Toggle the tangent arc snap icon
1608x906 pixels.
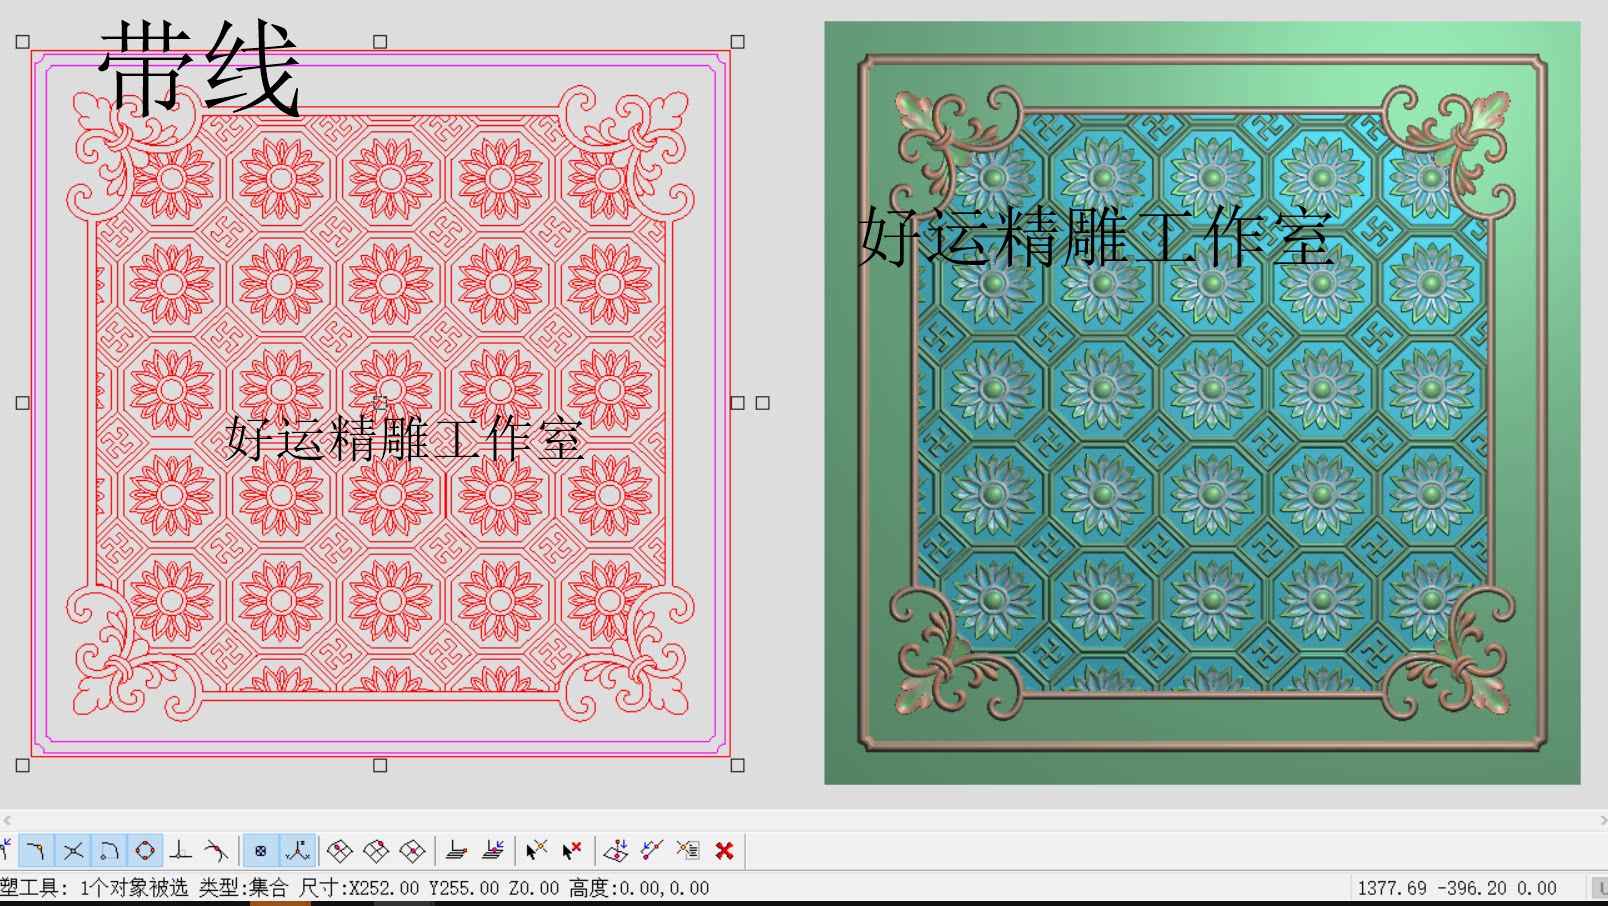(109, 851)
